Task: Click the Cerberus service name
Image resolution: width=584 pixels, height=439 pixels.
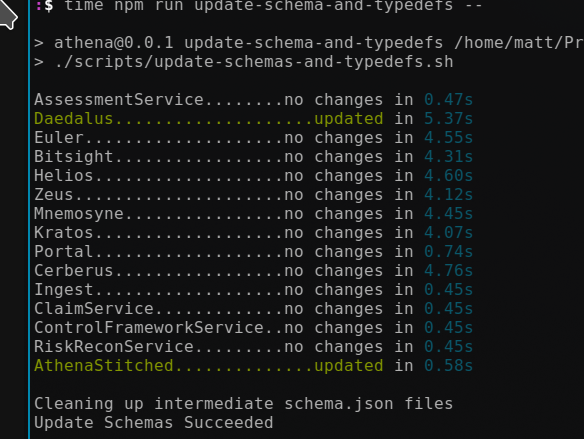Action: (x=73, y=271)
